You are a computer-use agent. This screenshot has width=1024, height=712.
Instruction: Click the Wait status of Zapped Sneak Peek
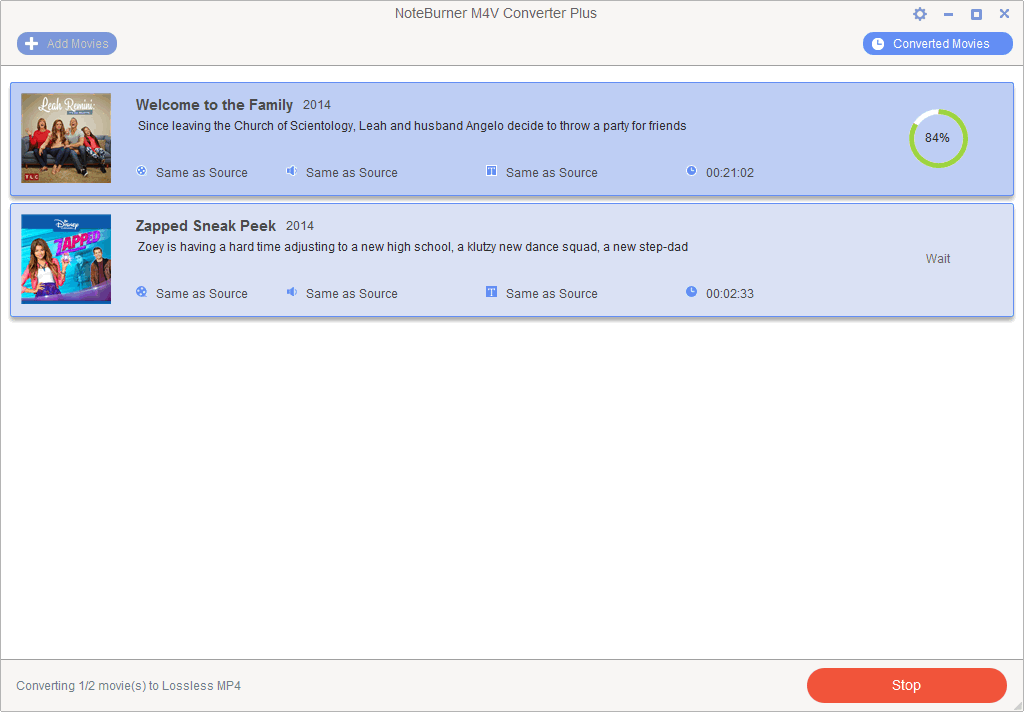pos(938,259)
